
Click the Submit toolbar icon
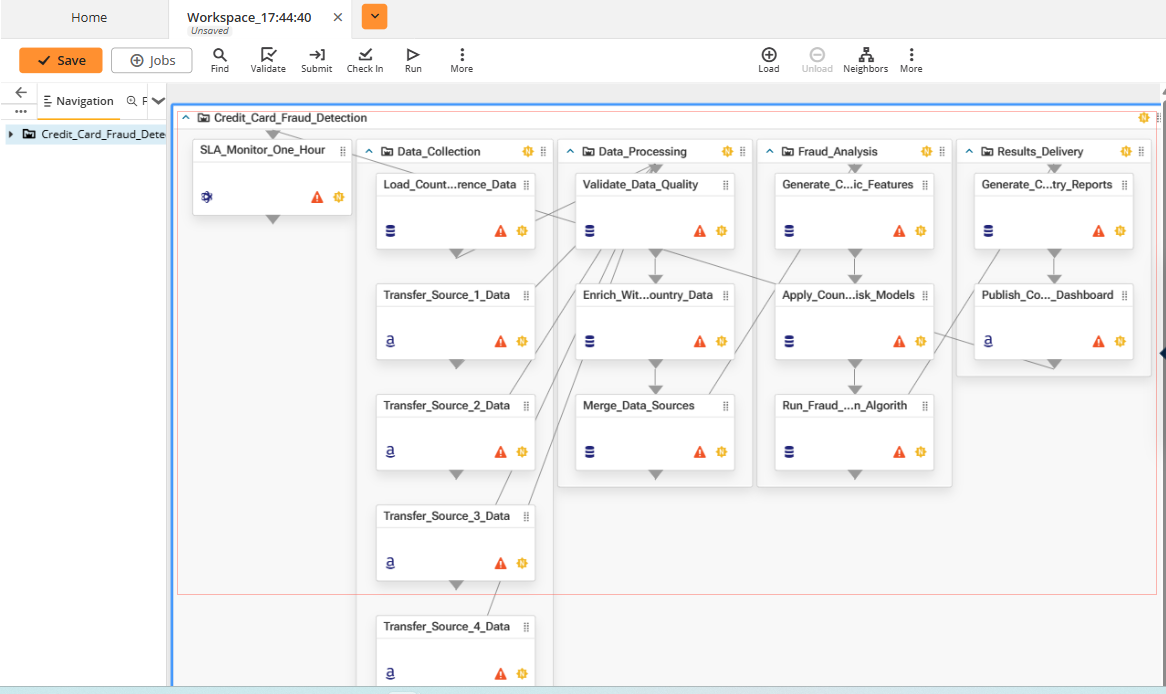click(317, 55)
